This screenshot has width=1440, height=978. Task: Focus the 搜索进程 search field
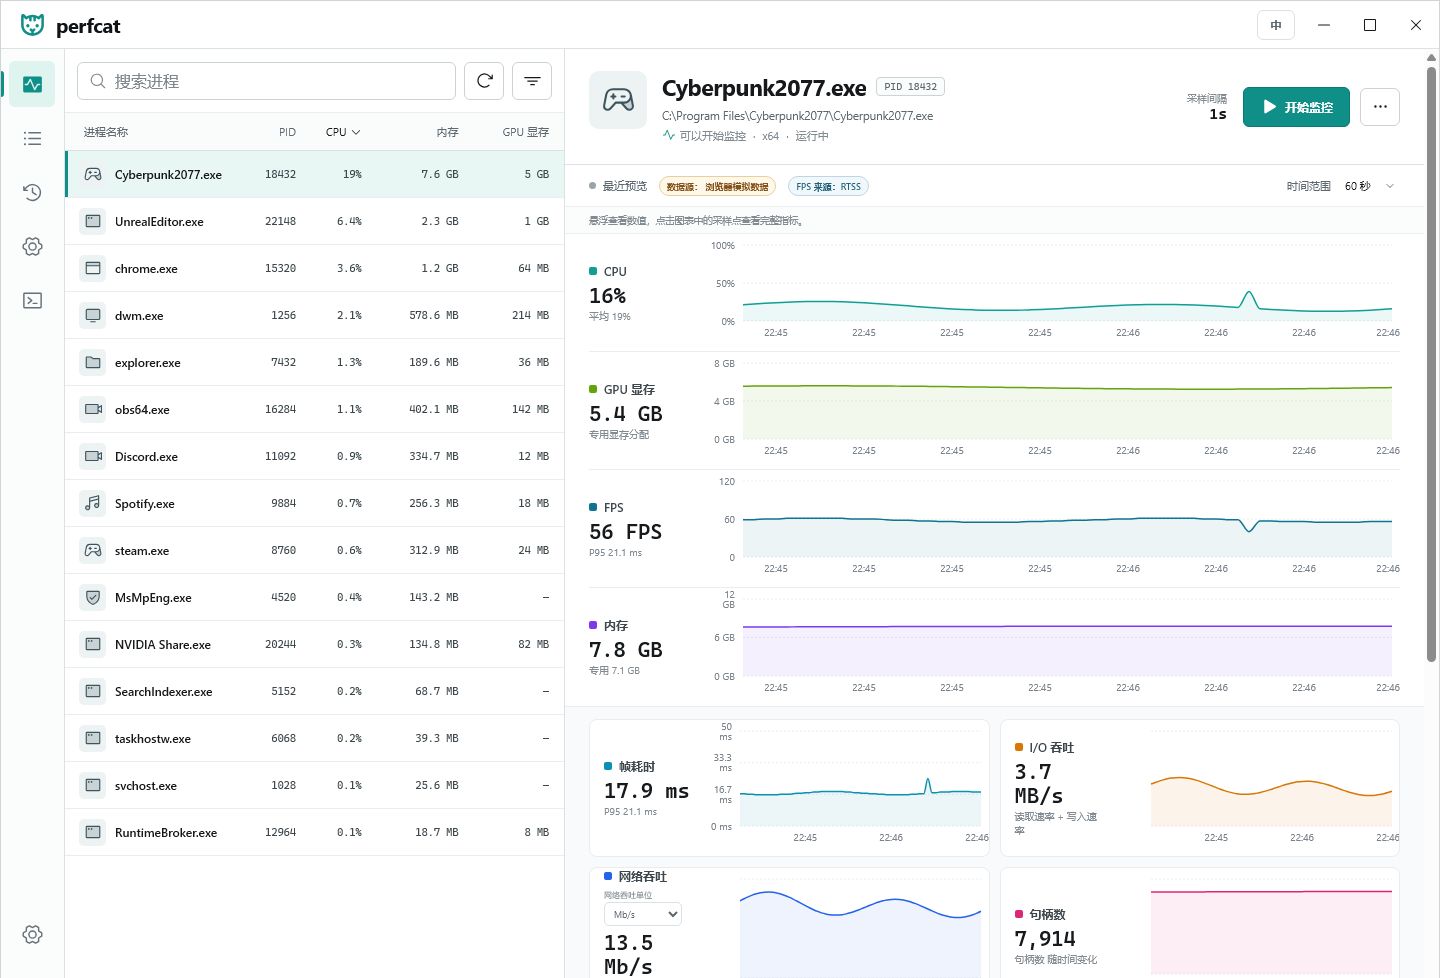point(266,81)
